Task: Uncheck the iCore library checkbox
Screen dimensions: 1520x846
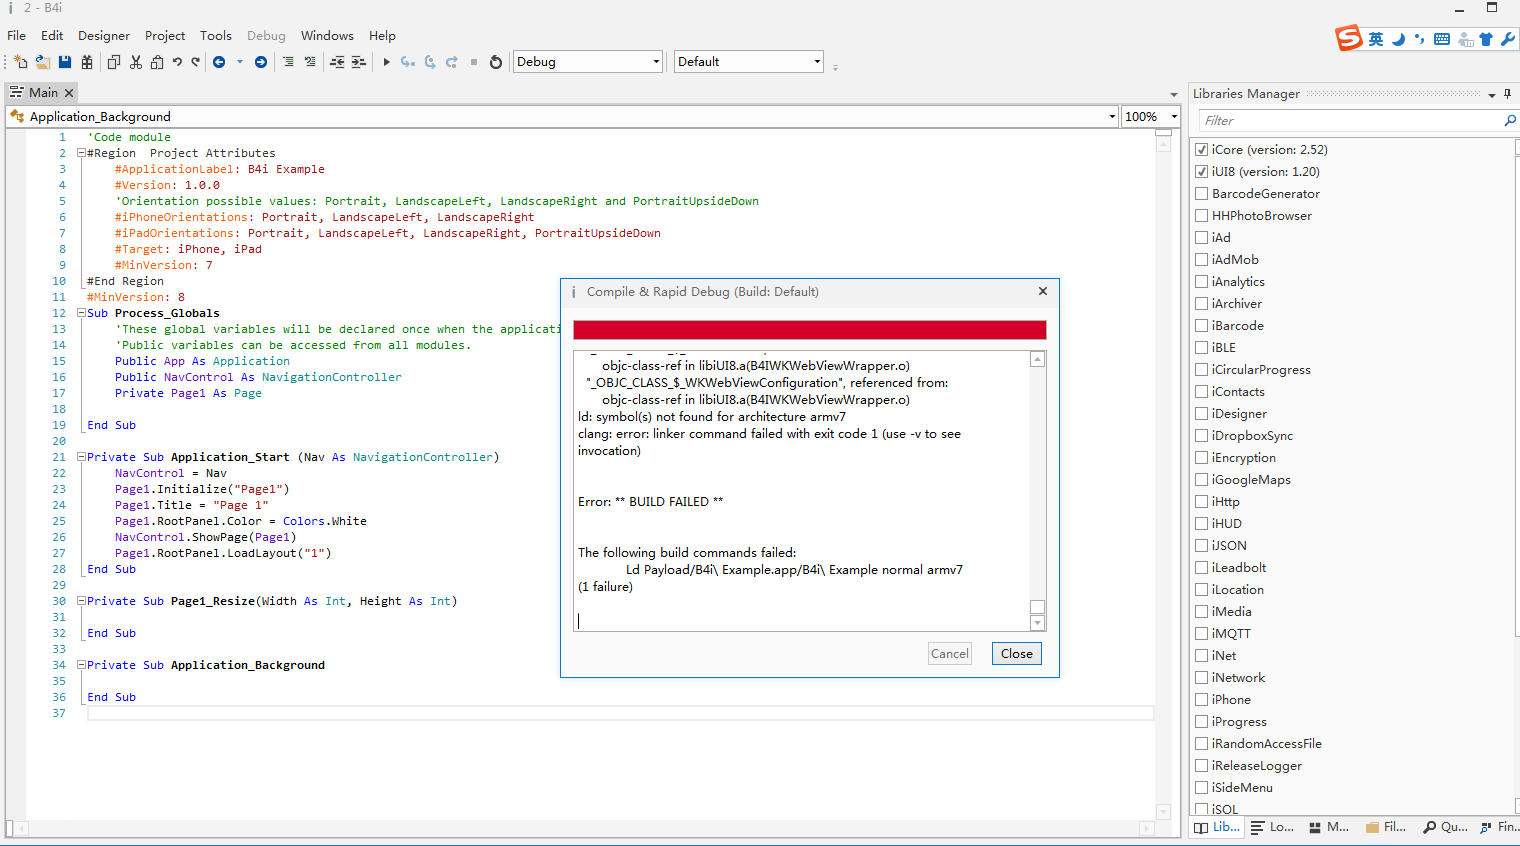Action: click(x=1202, y=150)
